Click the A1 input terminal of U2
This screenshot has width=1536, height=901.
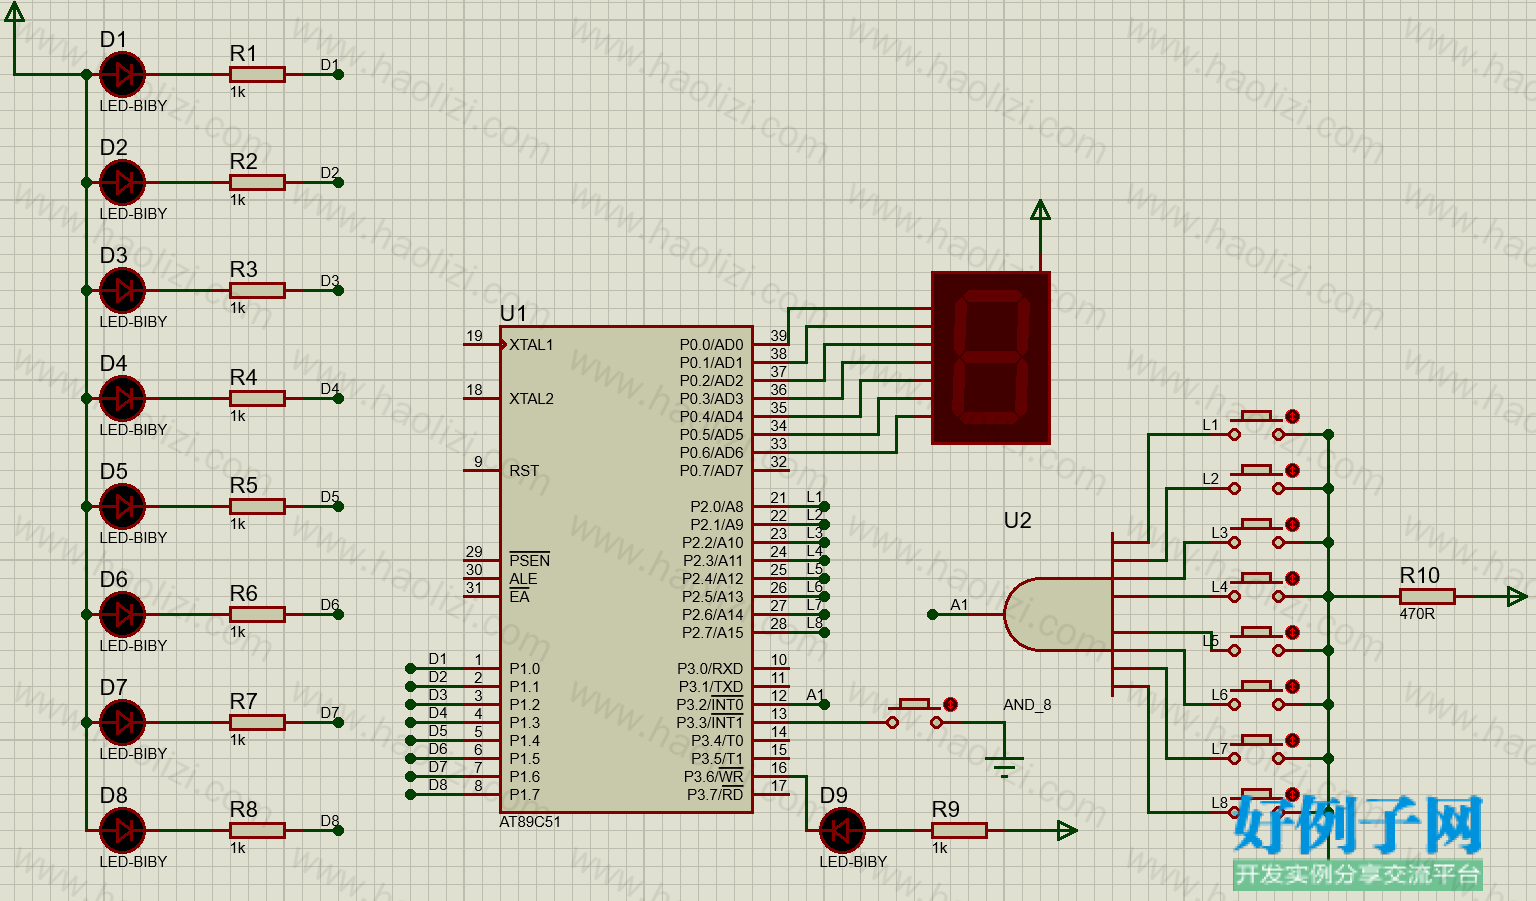click(x=932, y=614)
